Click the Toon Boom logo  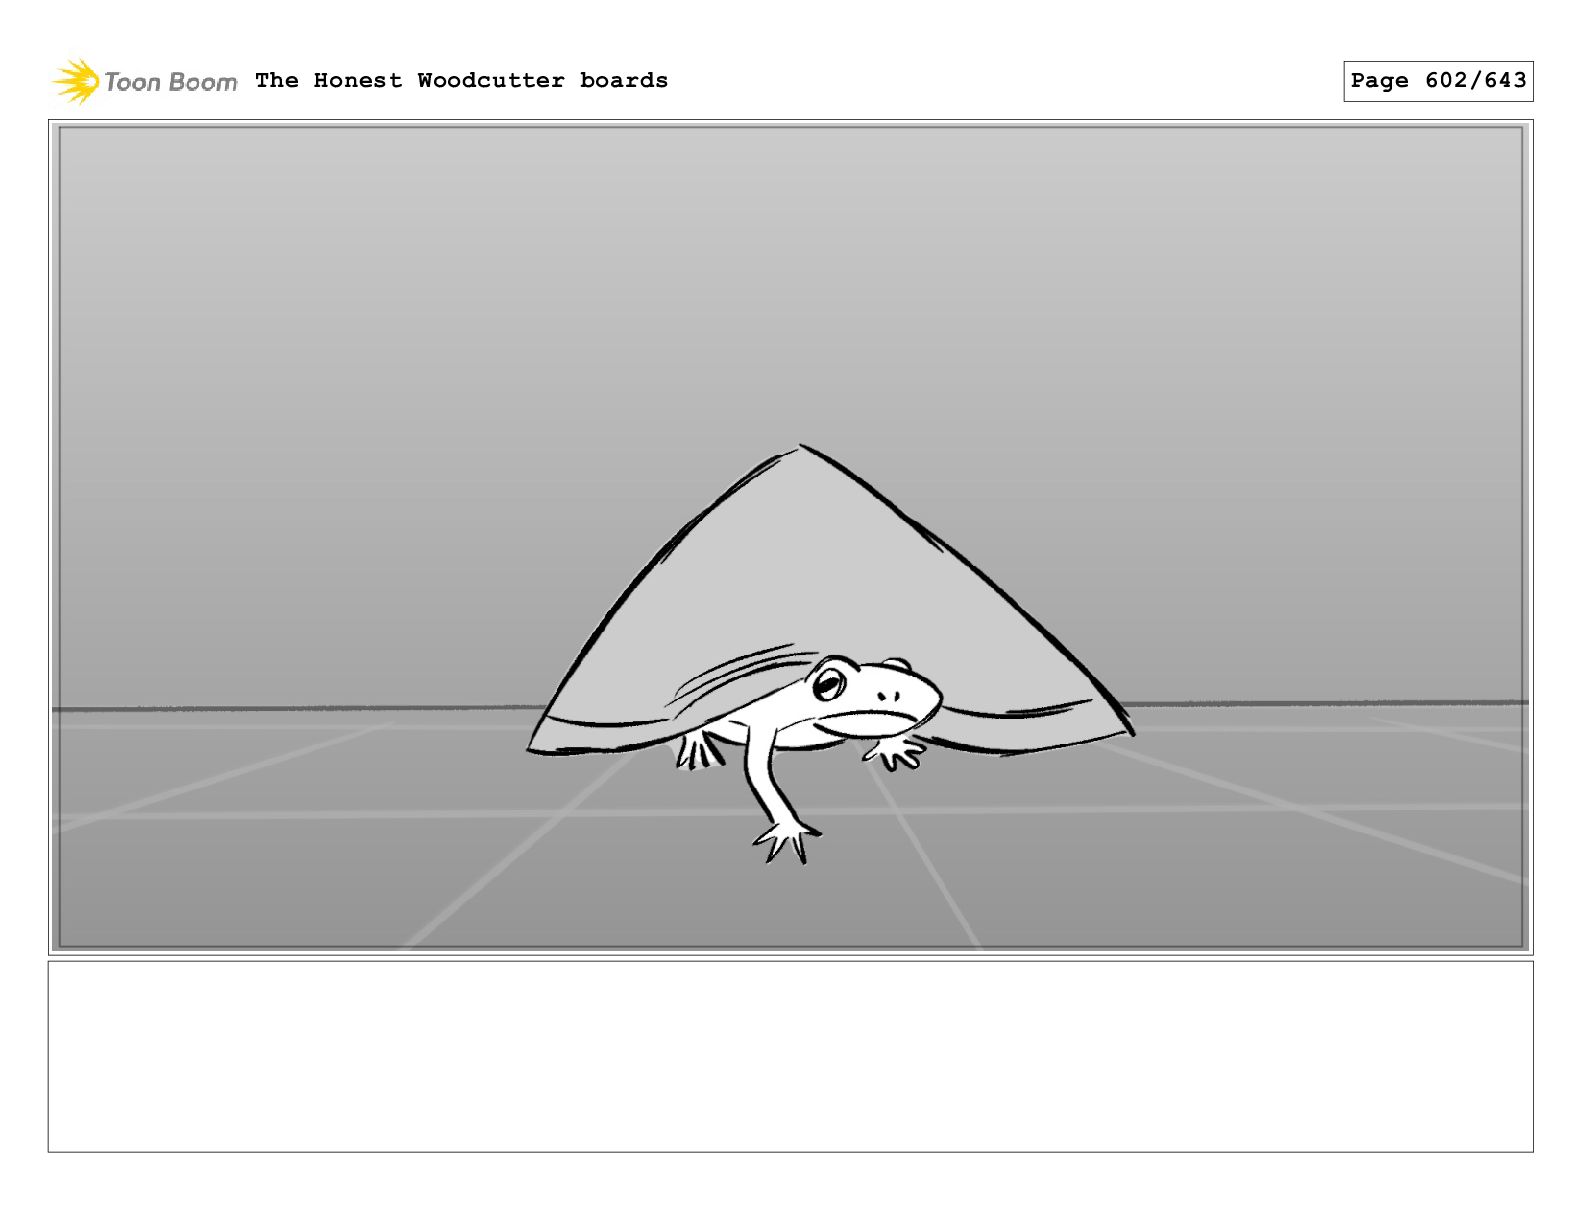click(x=145, y=81)
